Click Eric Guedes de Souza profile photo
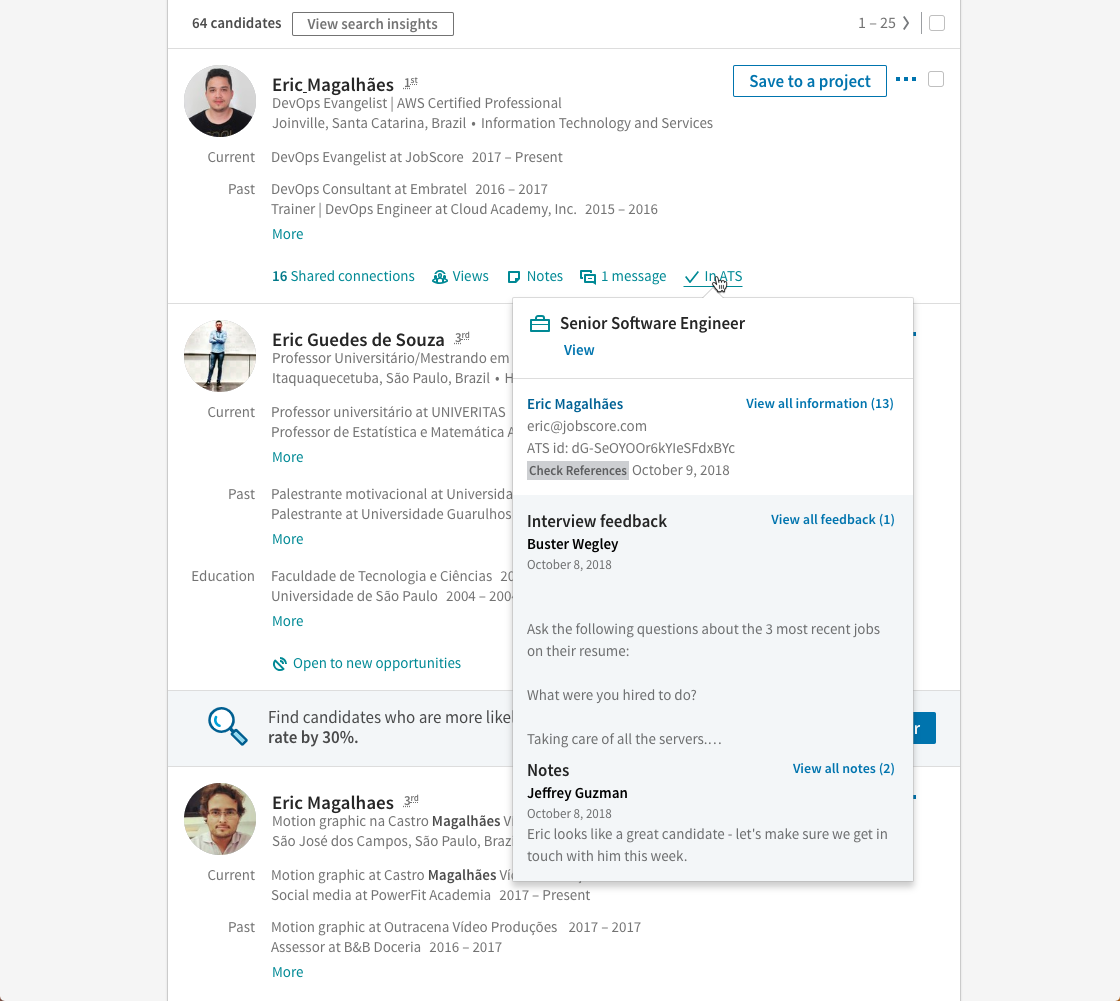1120x1001 pixels. tap(220, 356)
